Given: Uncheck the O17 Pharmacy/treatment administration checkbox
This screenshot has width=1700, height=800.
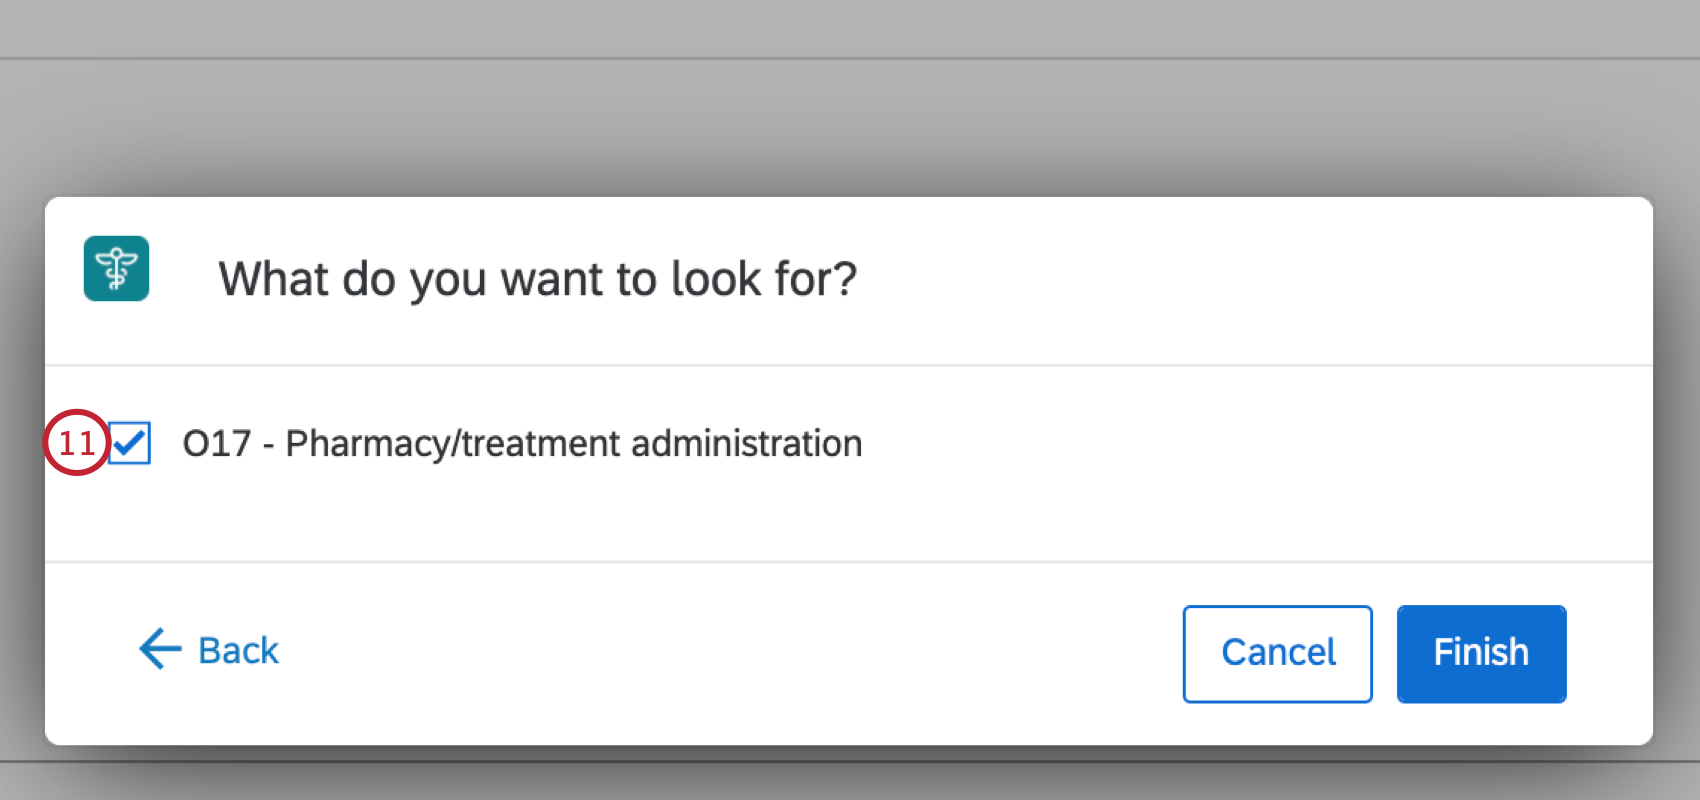Looking at the screenshot, I should click(x=130, y=442).
